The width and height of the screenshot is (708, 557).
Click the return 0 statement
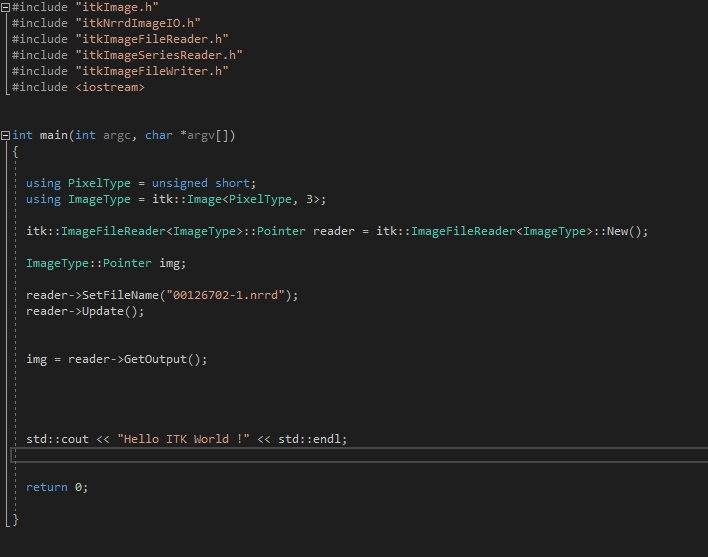[x=57, y=487]
